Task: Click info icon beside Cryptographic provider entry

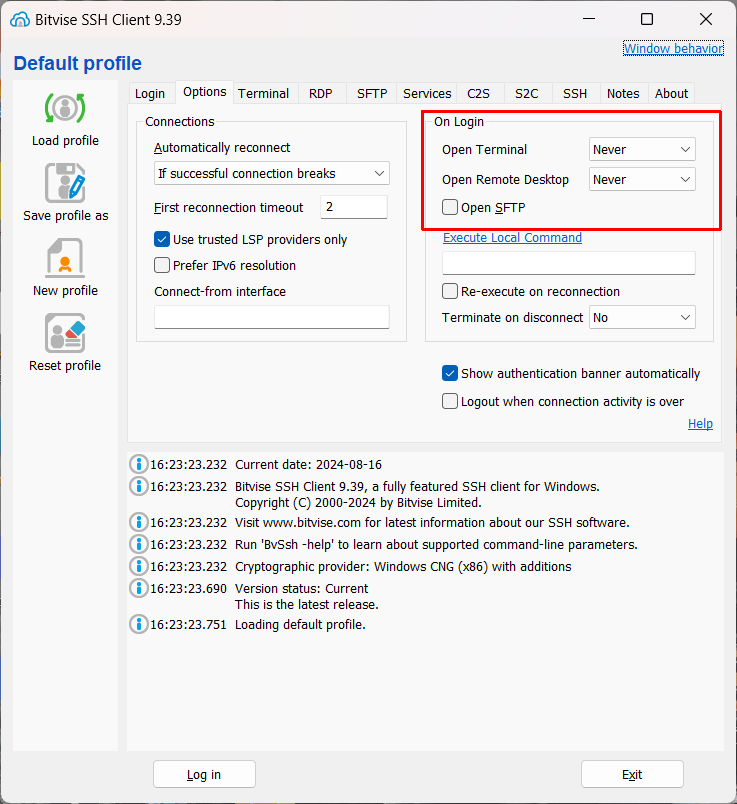Action: pos(138,566)
